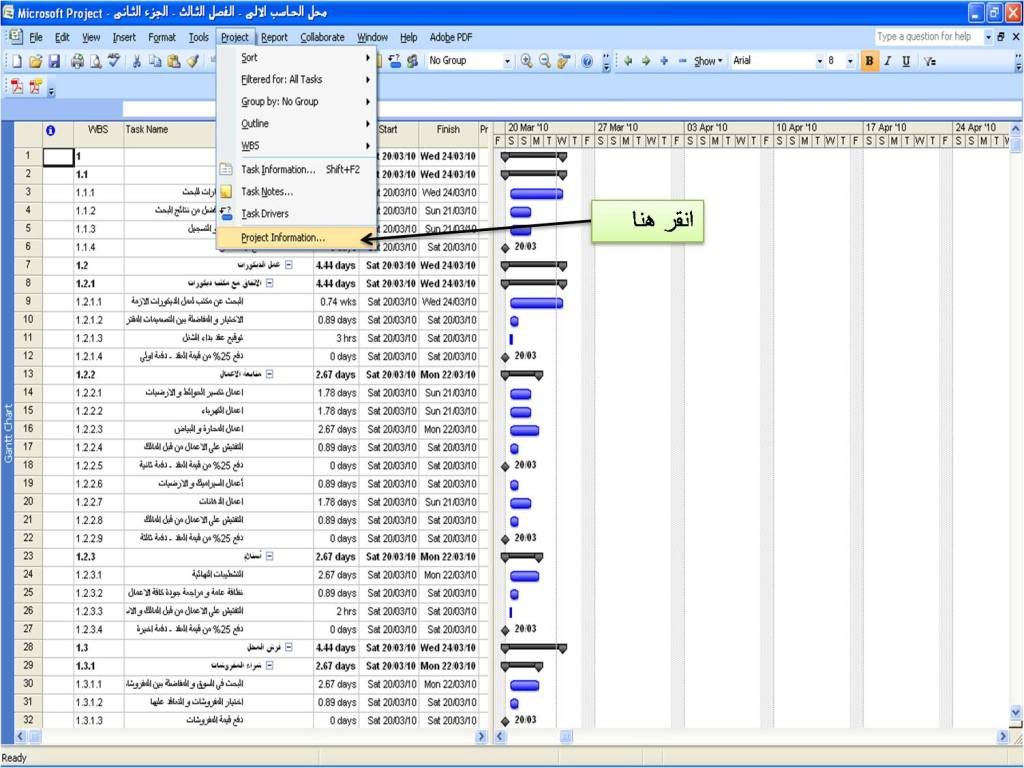Viewport: 1024px width, 768px height.
Task: Click the Zoom Out magnifier icon
Action: click(x=545, y=61)
